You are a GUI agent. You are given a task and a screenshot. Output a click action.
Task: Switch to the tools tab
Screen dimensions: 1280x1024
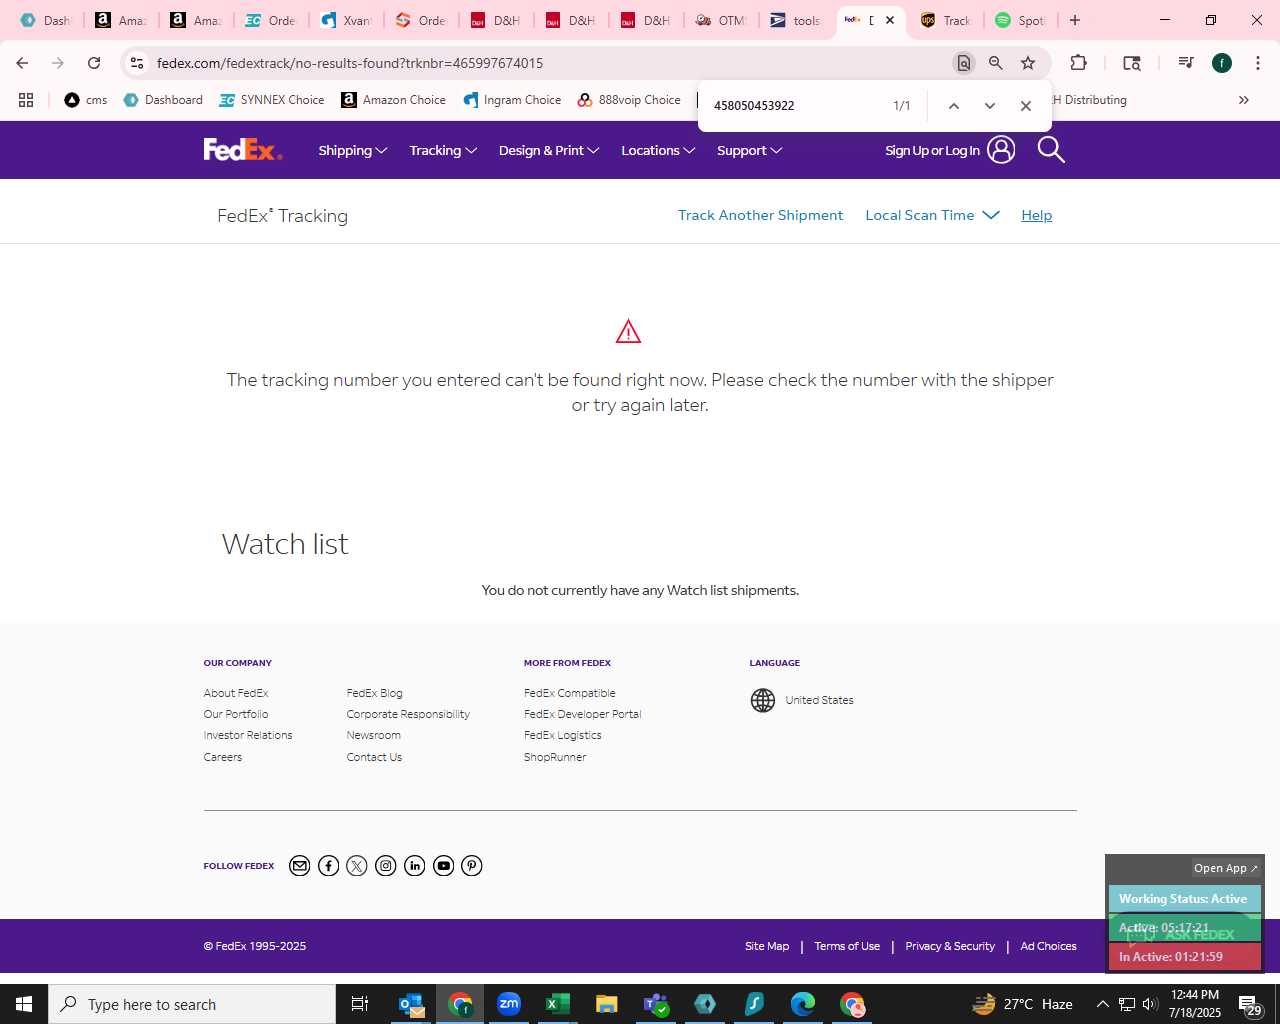(796, 20)
